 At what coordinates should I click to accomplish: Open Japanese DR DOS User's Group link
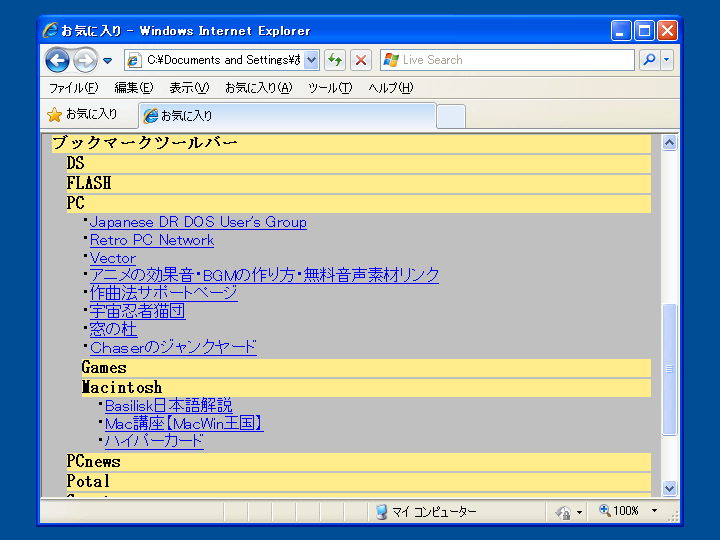click(x=198, y=222)
